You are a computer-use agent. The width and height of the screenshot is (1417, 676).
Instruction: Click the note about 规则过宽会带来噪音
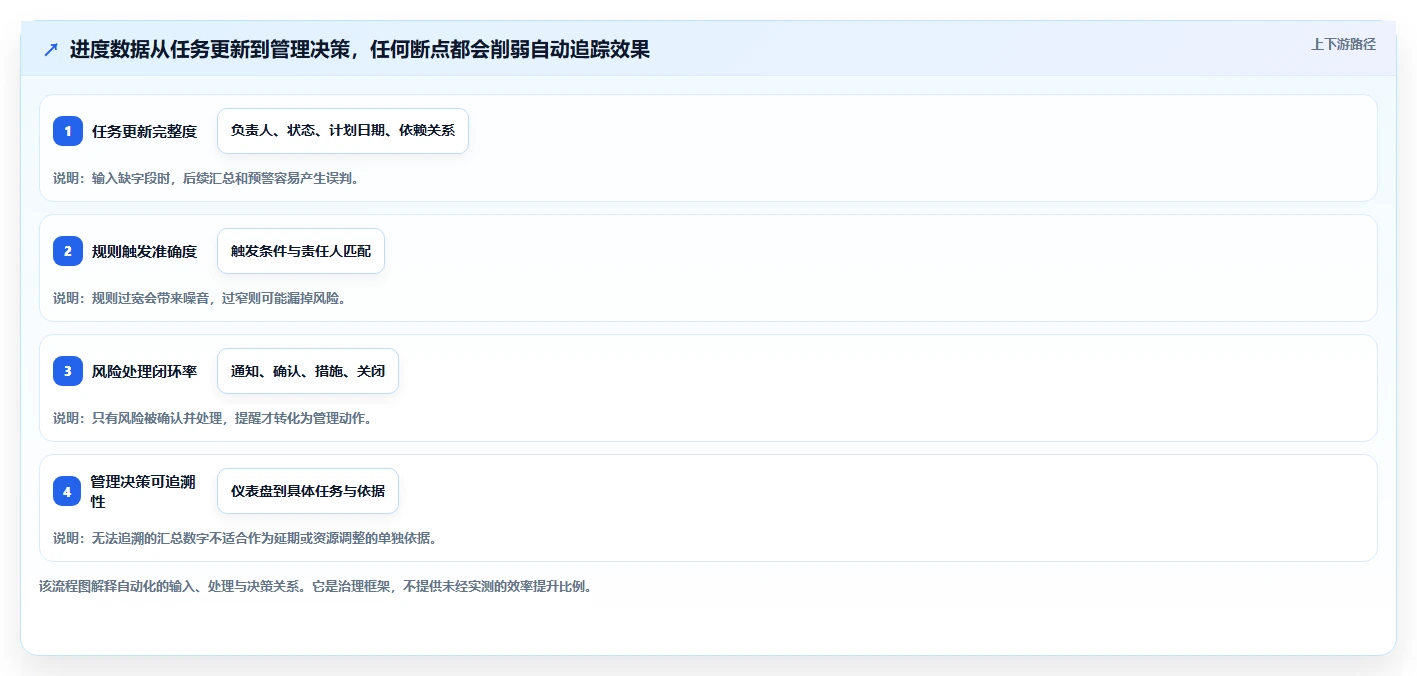pos(199,298)
